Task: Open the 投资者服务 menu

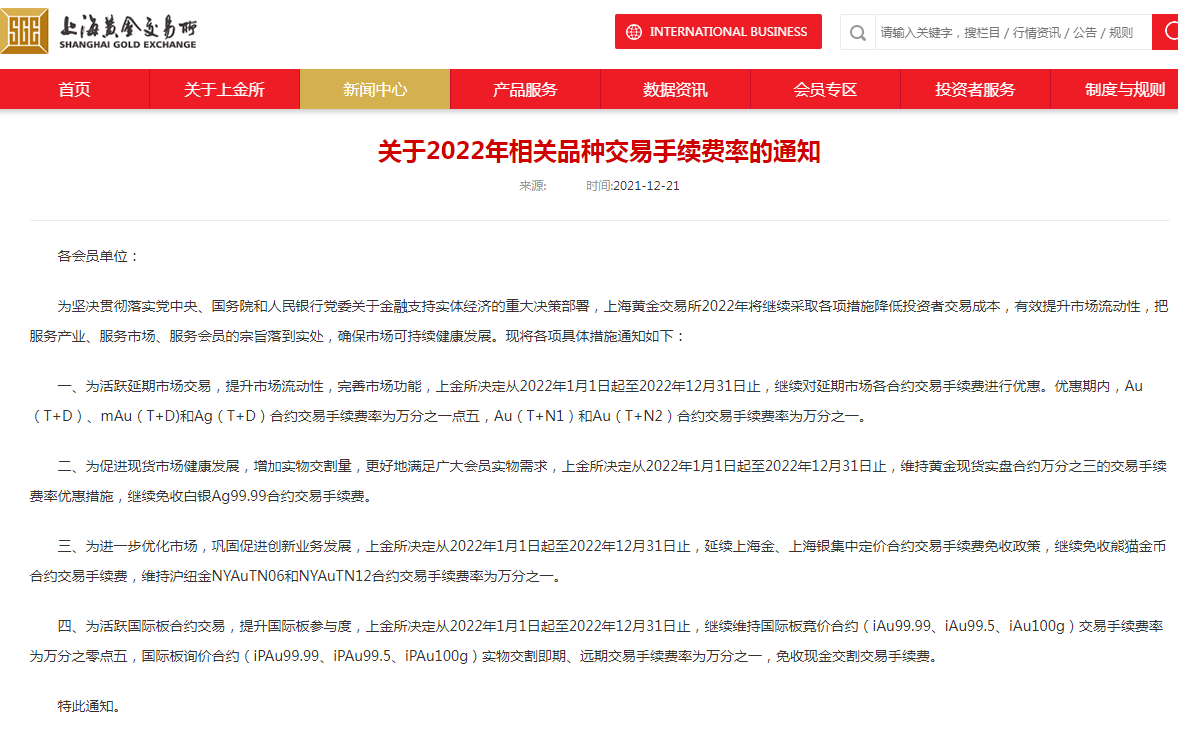Action: [x=975, y=89]
